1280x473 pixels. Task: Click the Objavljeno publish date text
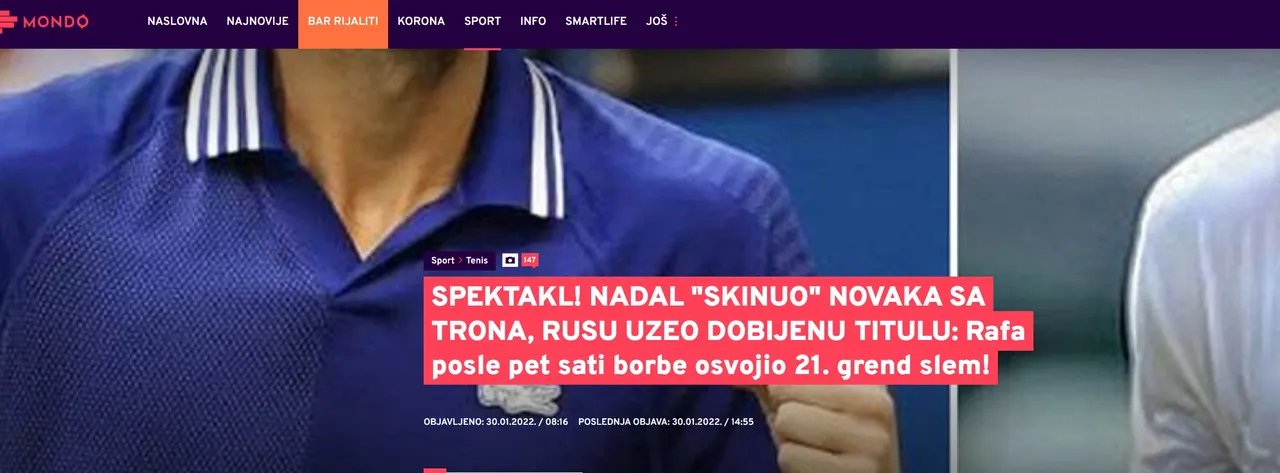[496, 422]
